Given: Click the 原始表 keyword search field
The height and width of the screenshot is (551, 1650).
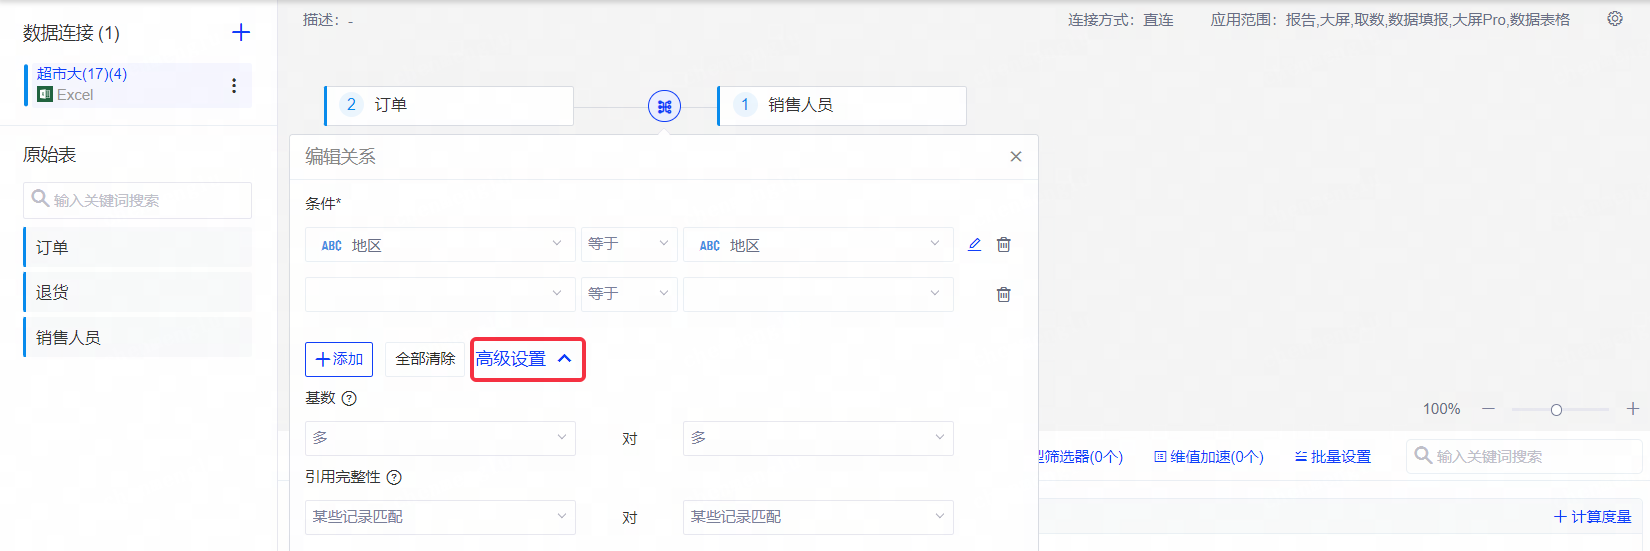Looking at the screenshot, I should (x=138, y=200).
